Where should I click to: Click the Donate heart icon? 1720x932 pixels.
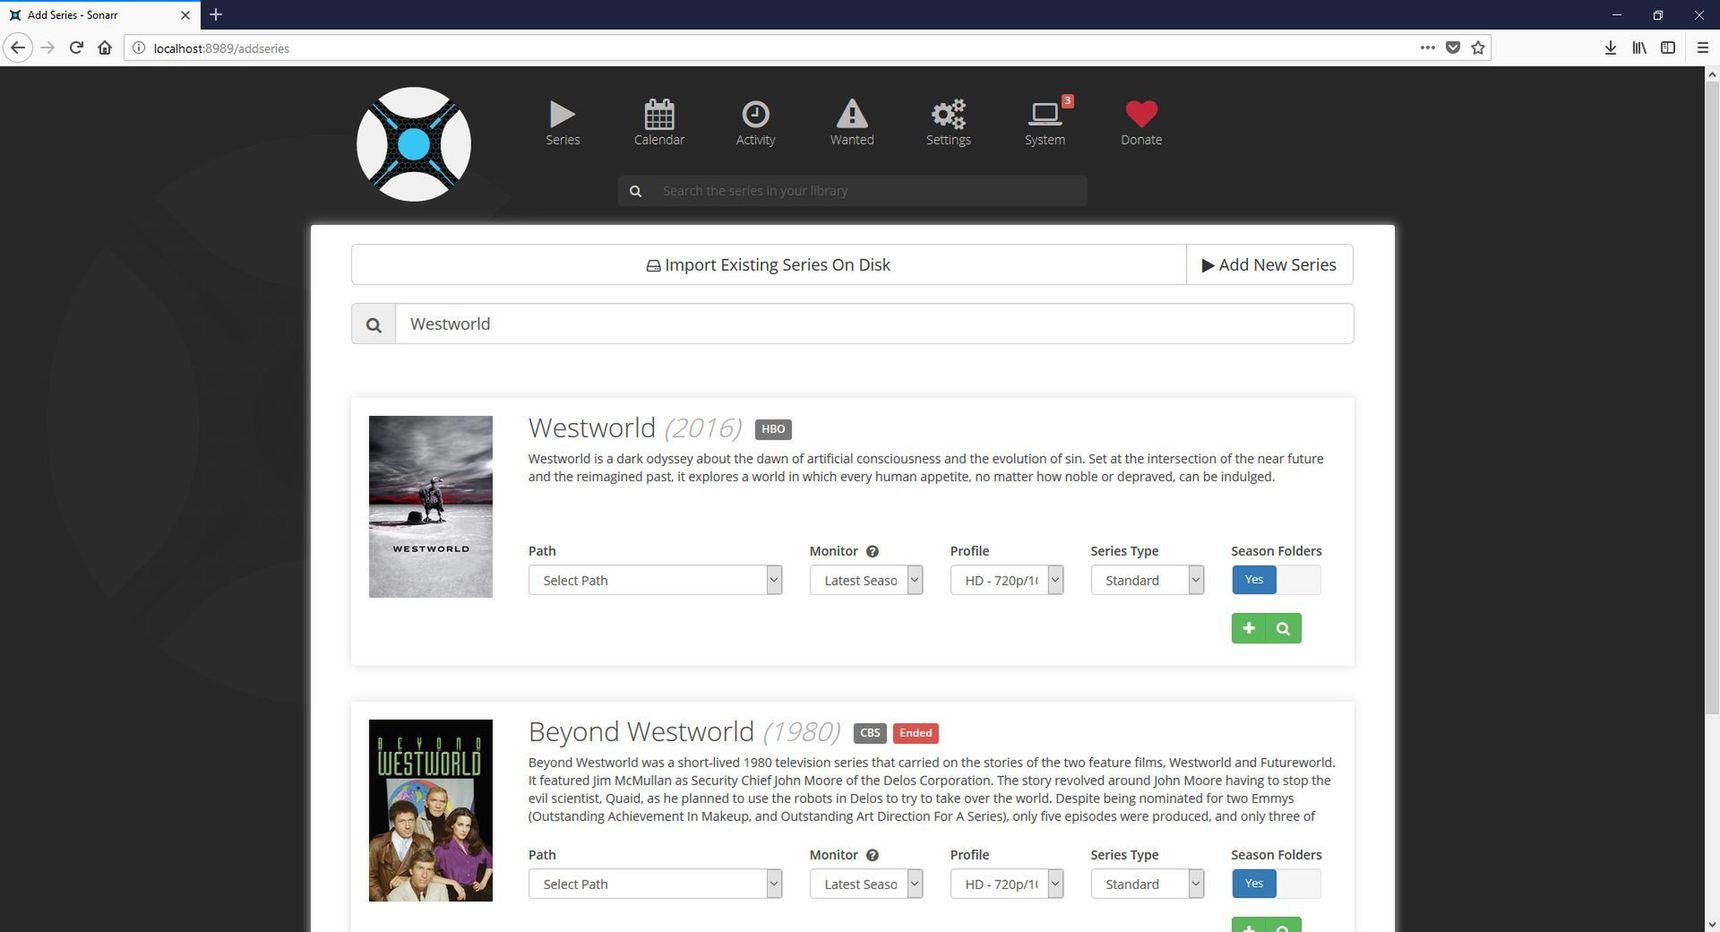coord(1141,114)
